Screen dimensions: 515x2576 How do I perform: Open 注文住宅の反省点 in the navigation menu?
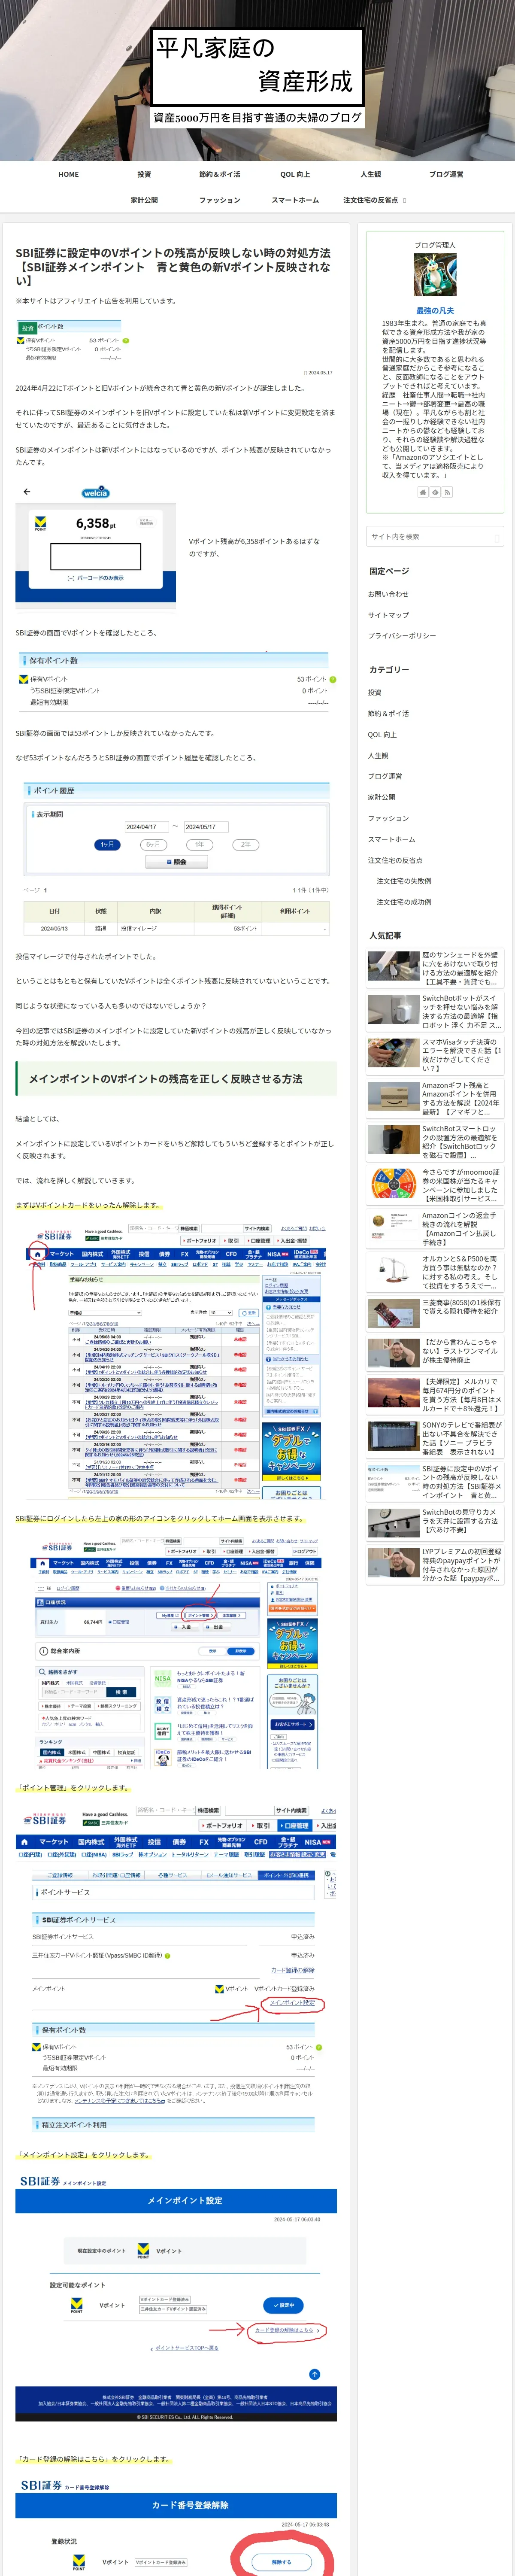click(x=371, y=200)
